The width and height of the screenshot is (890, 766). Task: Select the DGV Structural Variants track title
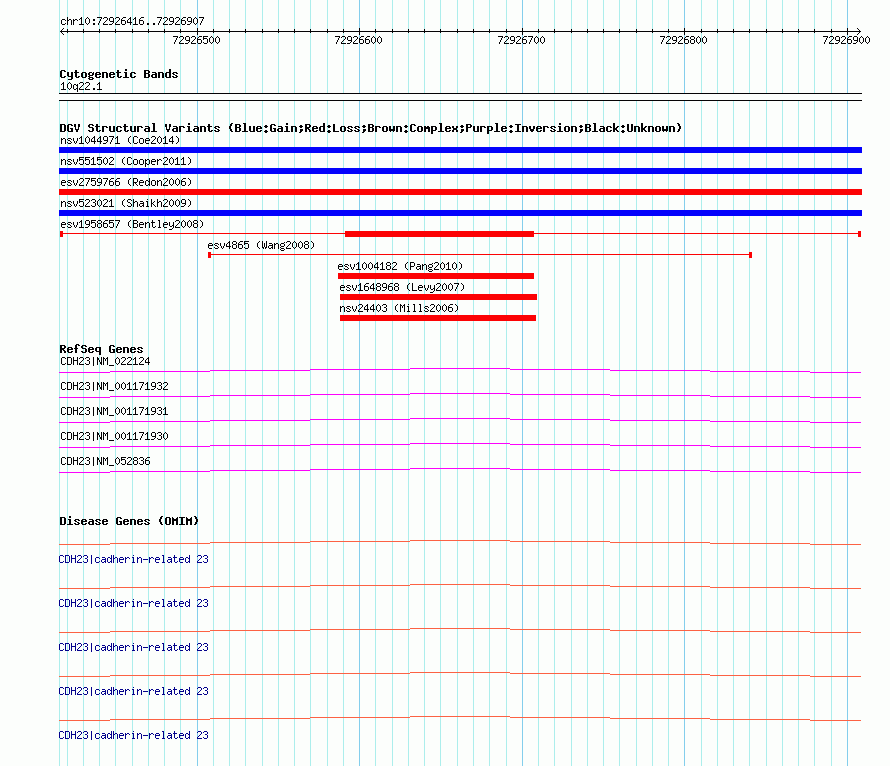tap(371, 128)
